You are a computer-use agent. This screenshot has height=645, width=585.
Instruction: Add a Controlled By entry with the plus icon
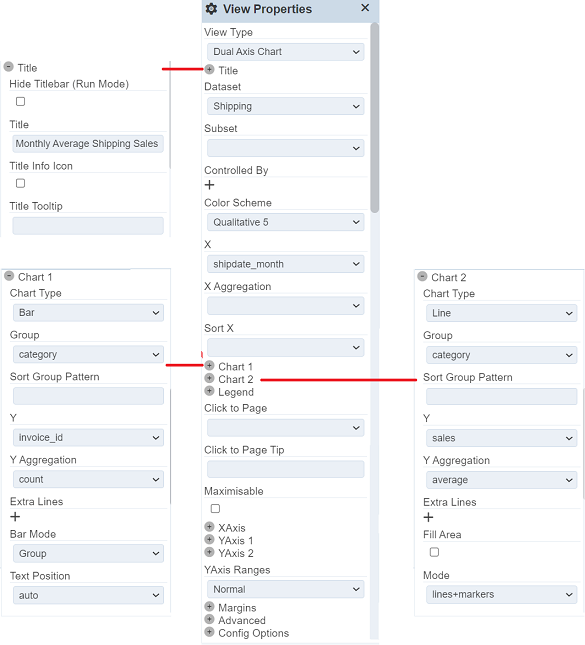(209, 185)
